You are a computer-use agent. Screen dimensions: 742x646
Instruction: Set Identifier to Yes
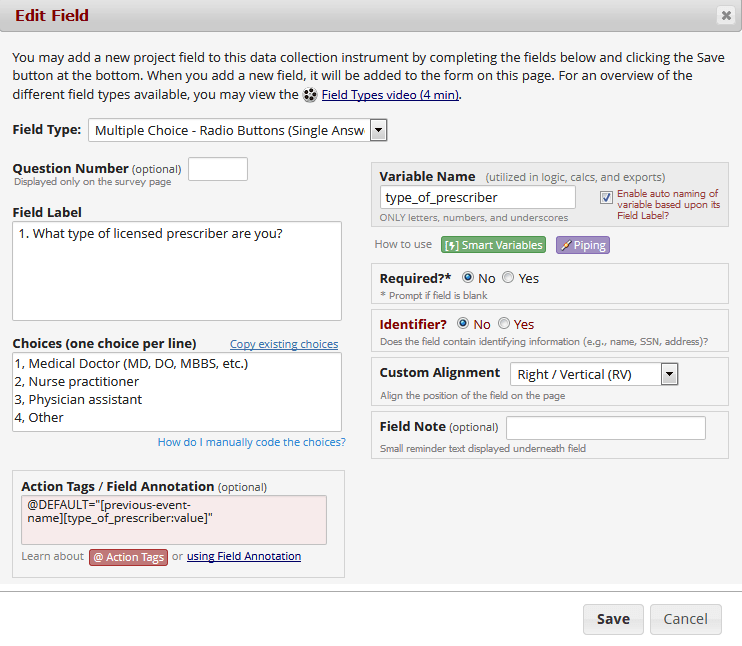click(504, 323)
